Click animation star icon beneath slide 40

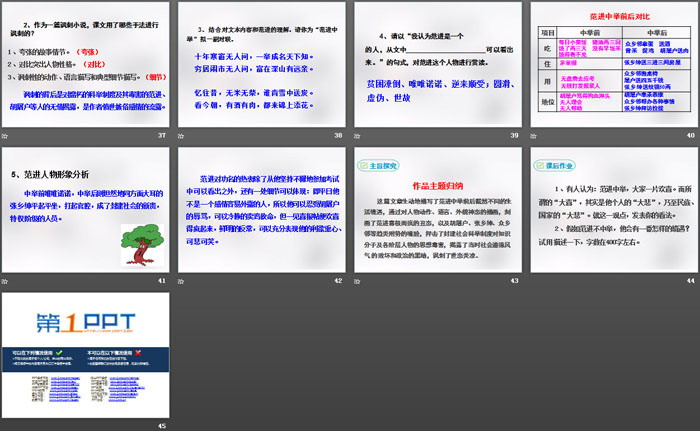[x=533, y=135]
